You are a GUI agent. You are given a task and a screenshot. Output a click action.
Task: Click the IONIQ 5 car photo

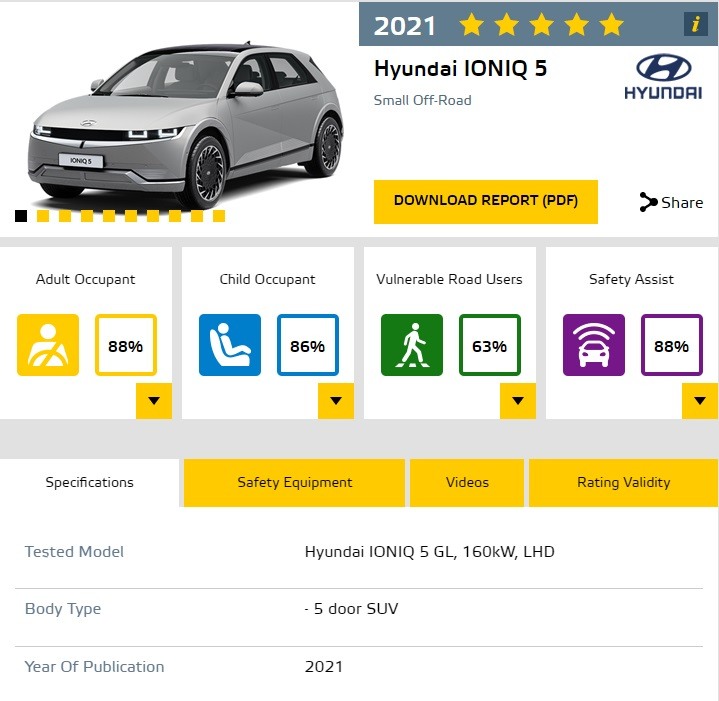(186, 125)
